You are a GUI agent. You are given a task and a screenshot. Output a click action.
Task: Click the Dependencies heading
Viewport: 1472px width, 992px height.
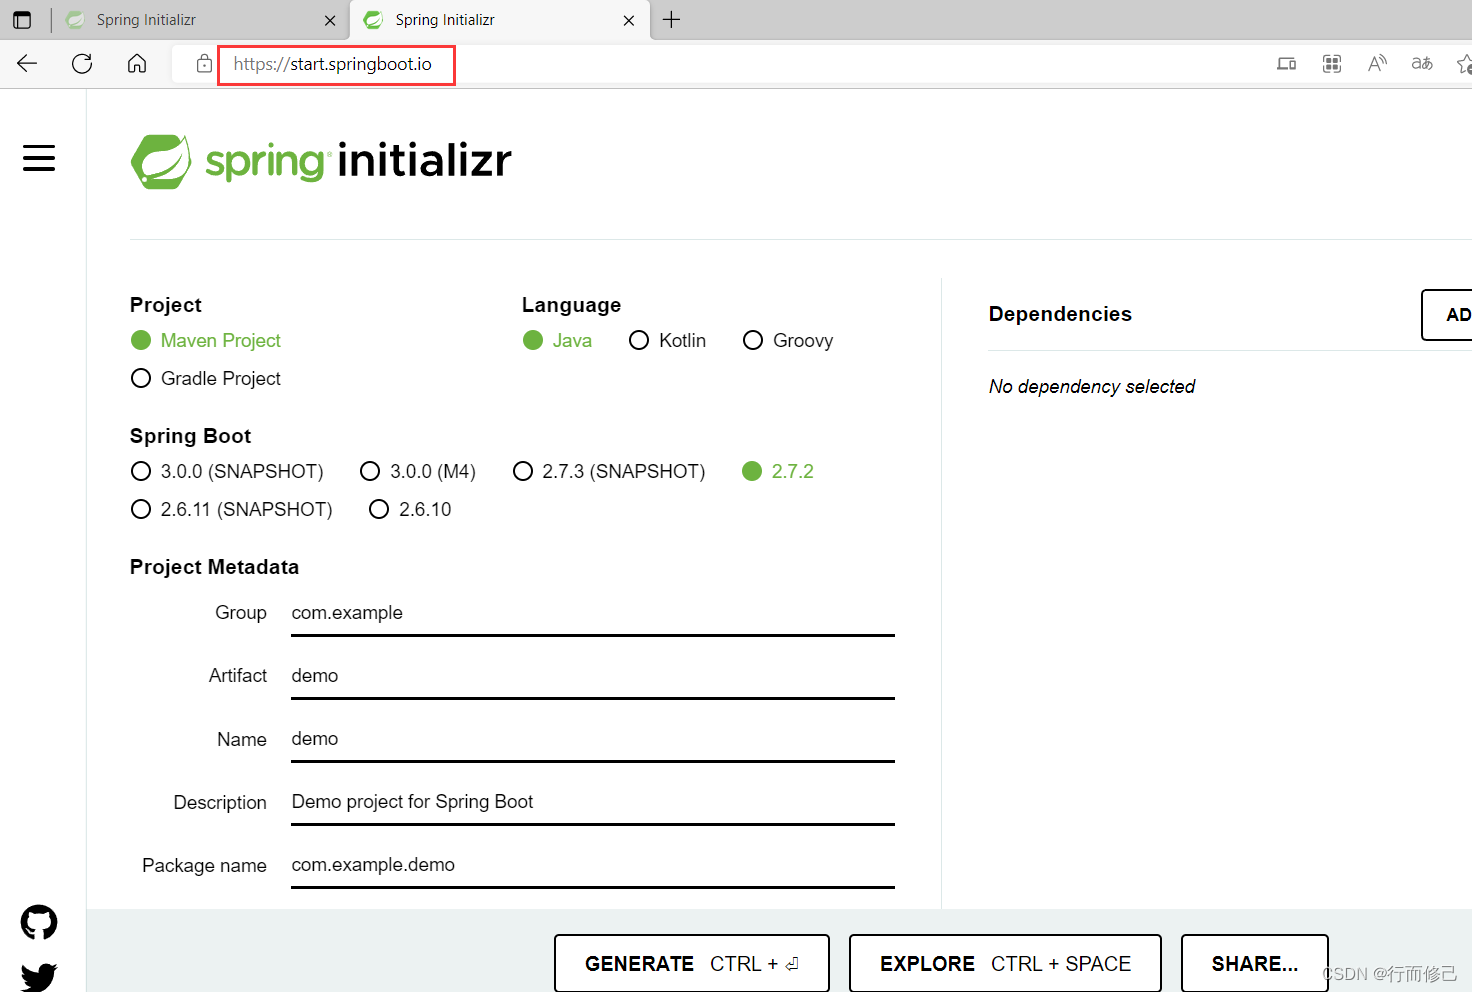click(1060, 314)
